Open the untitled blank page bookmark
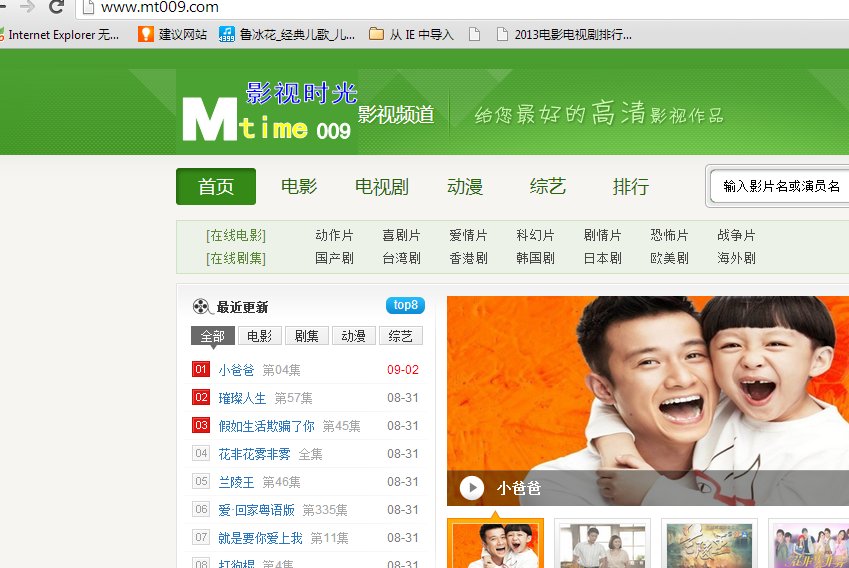This screenshot has height=568, width=849. click(474, 35)
